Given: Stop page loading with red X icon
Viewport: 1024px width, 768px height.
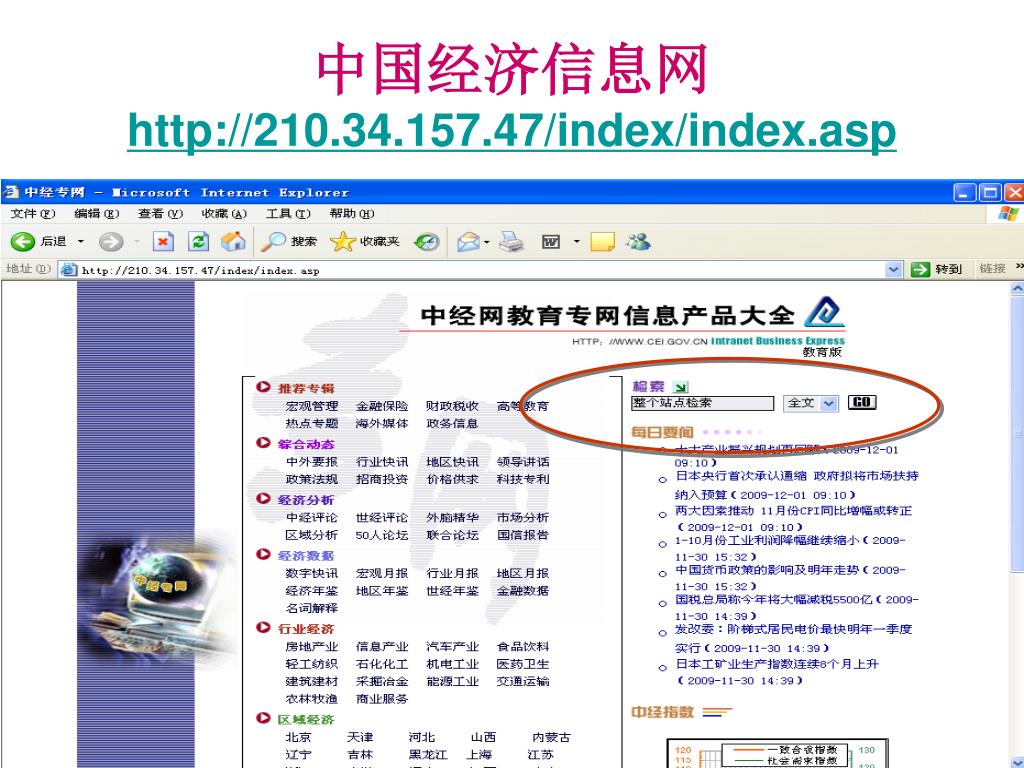Looking at the screenshot, I should (x=163, y=242).
